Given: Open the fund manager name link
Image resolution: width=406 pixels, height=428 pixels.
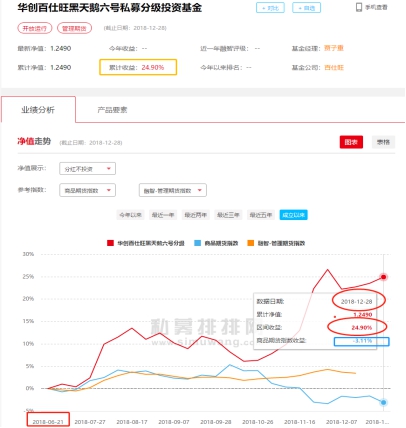Looking at the screenshot, I should pyautogui.click(x=334, y=48).
